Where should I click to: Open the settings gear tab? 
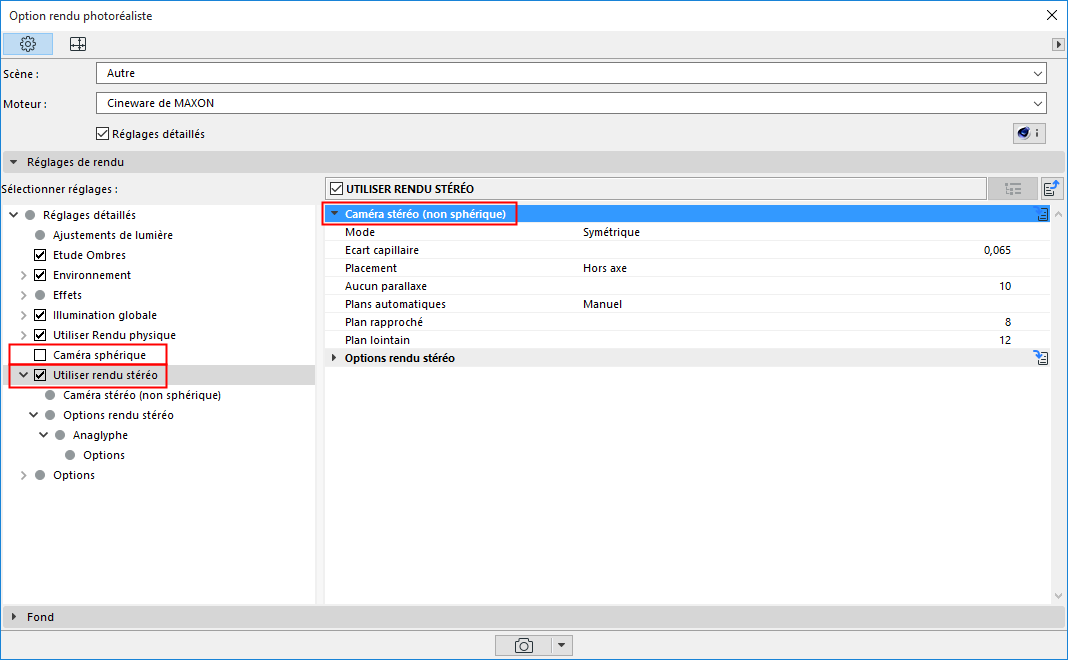point(28,44)
